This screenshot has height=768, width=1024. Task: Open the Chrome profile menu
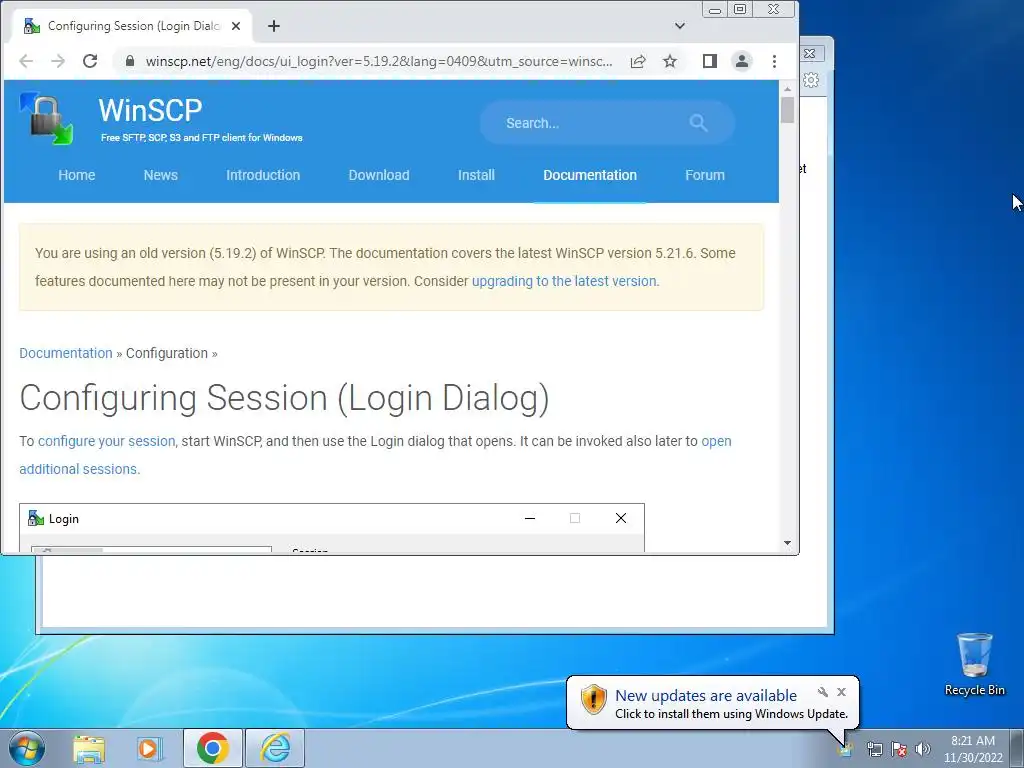tap(742, 61)
